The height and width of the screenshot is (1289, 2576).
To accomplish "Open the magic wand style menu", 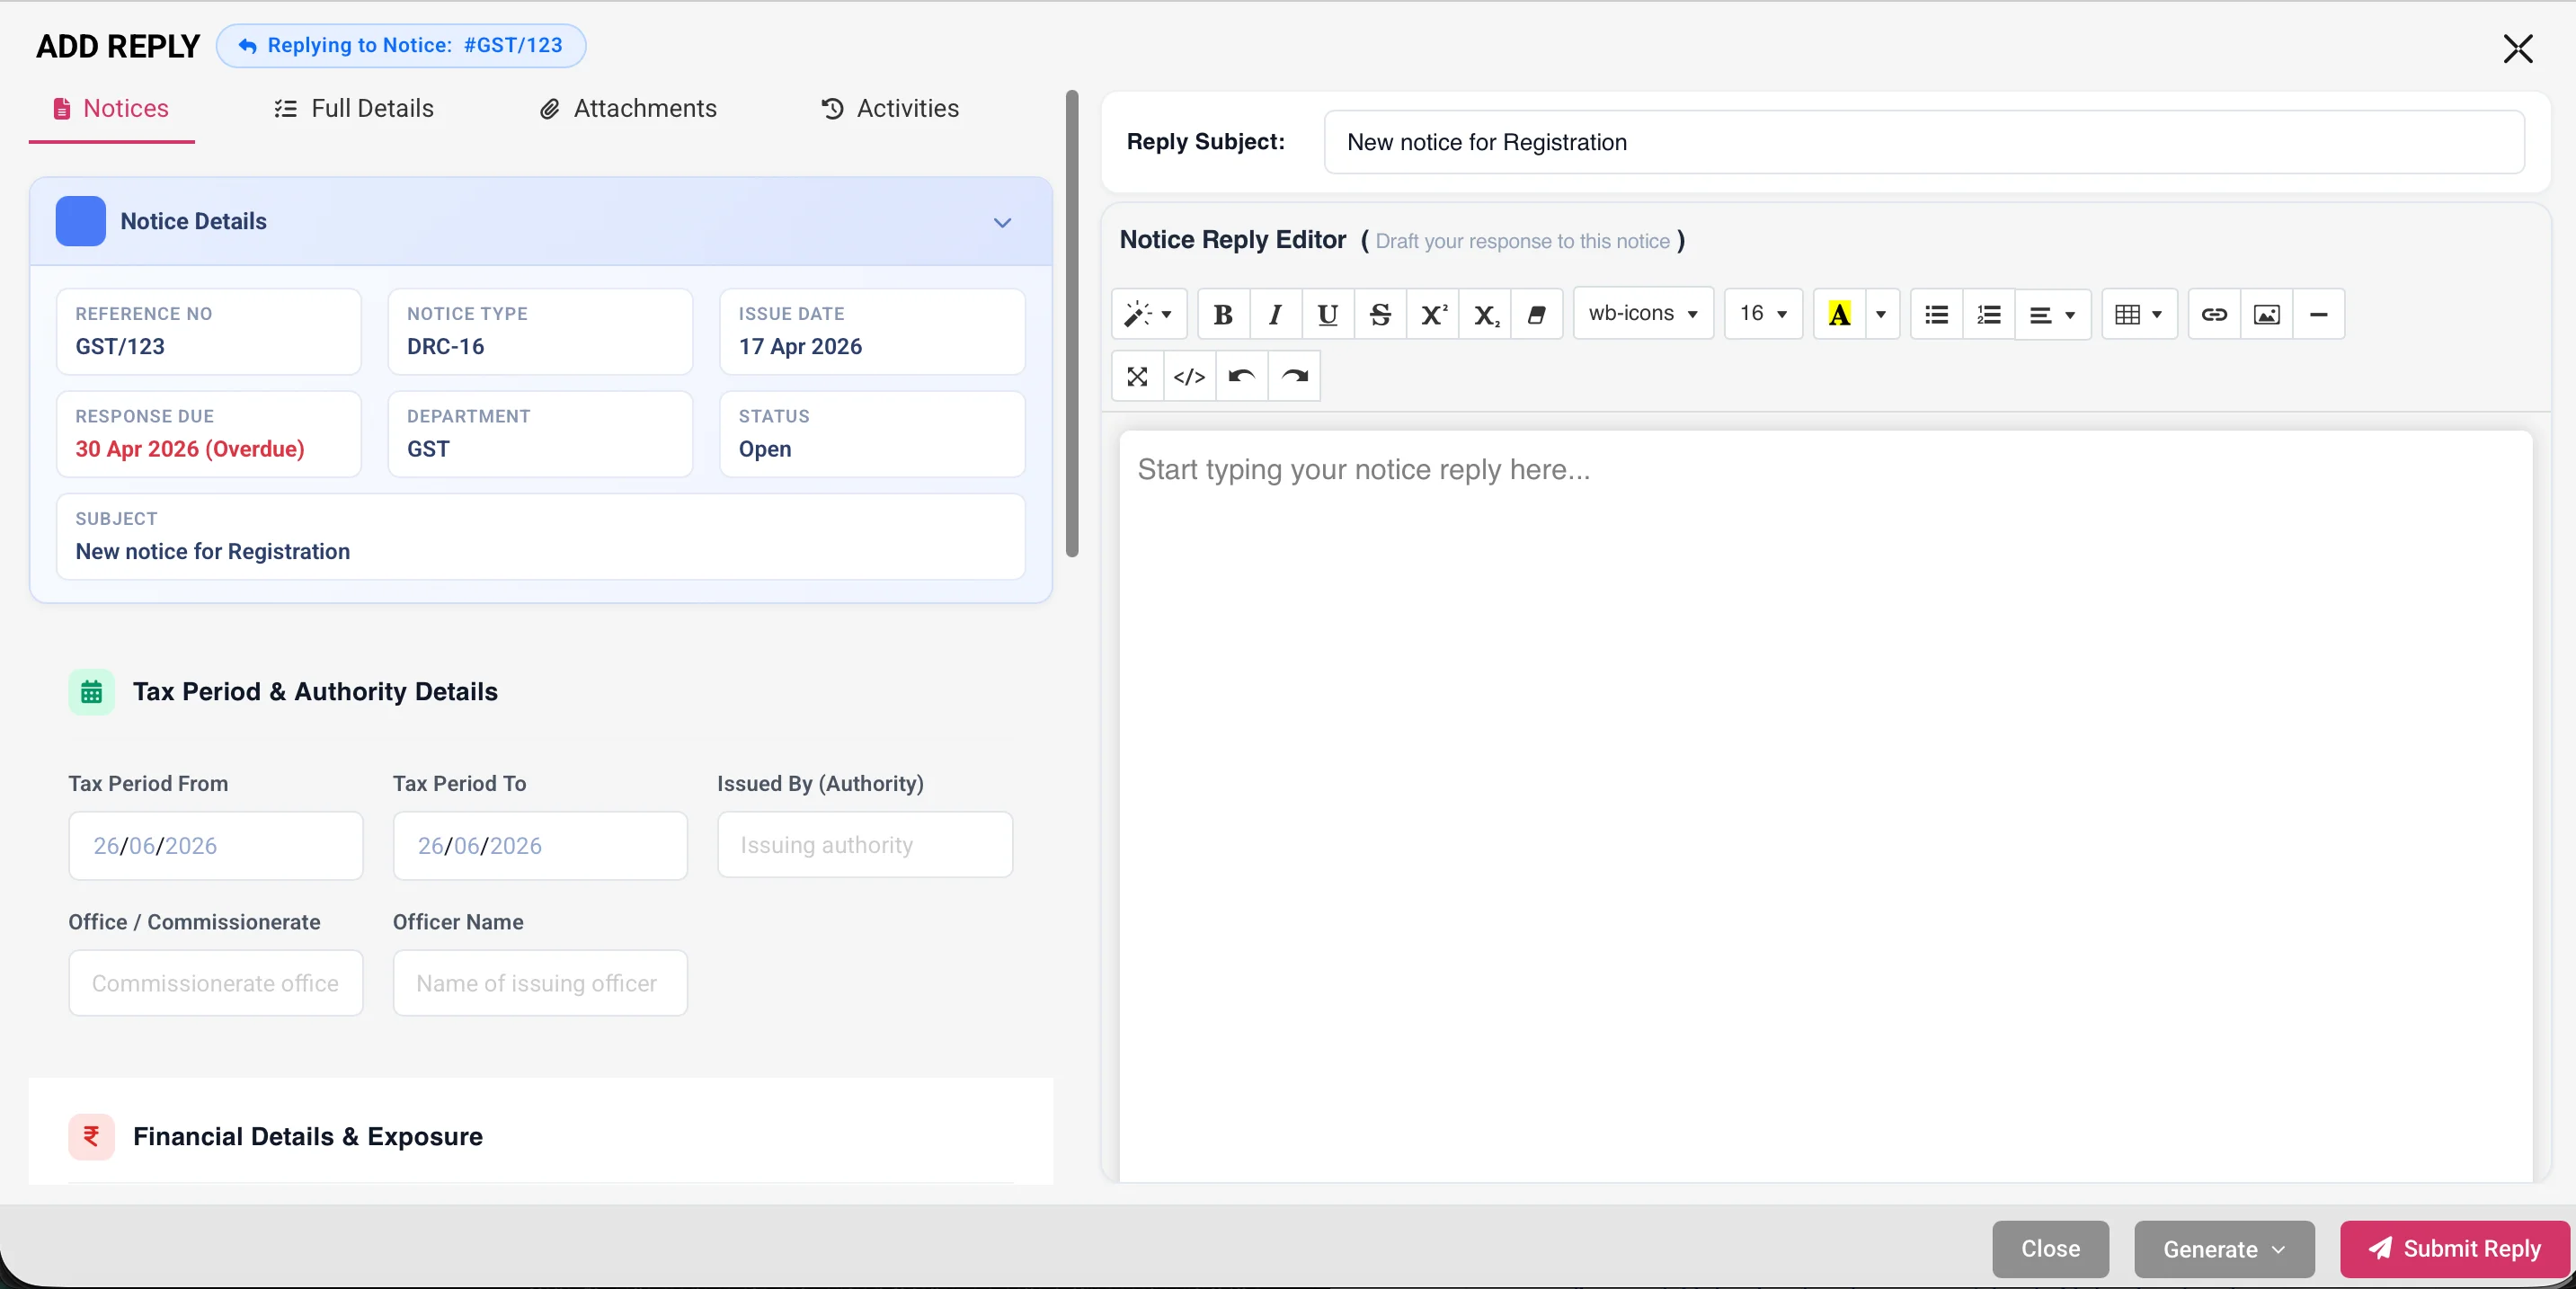I will 1148,314.
